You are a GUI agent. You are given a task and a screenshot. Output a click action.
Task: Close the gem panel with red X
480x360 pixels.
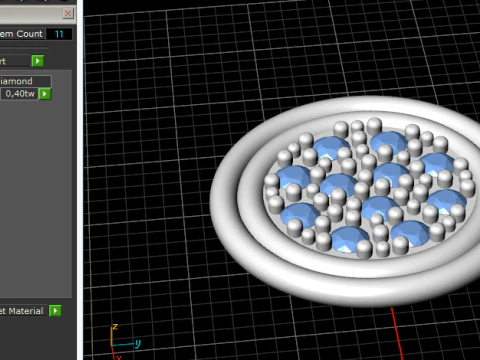pos(68,13)
